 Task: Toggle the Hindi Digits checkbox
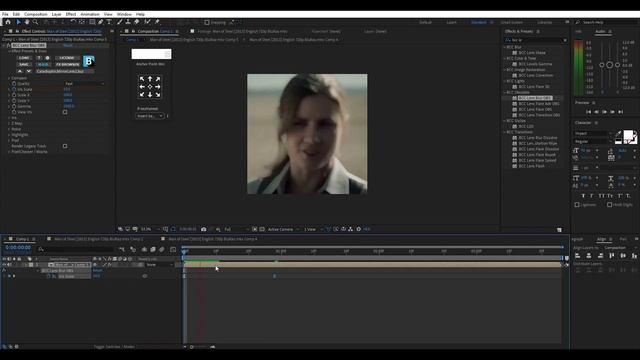pyautogui.click(x=609, y=205)
